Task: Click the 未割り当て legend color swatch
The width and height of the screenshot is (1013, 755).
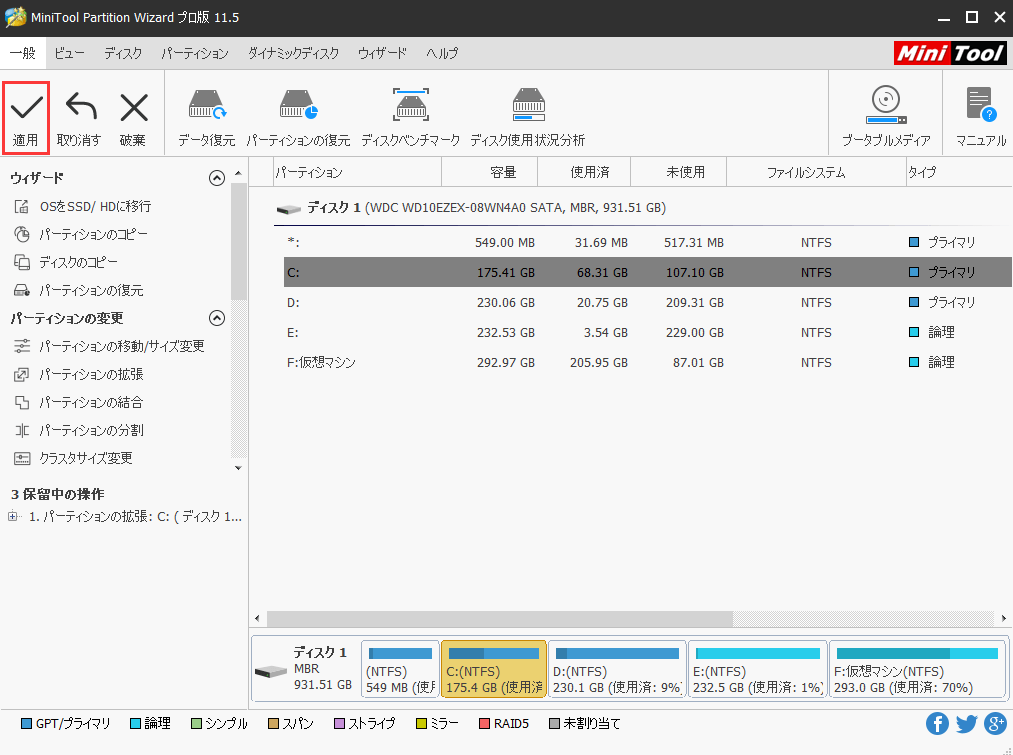Action: [x=555, y=723]
